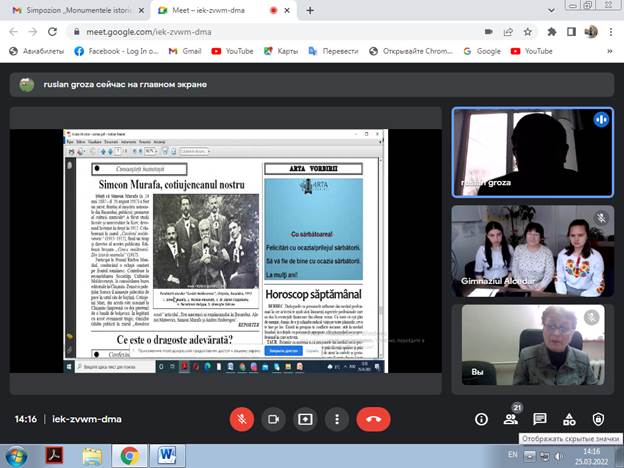624x468 pixels.
Task: Open the YouTube bookmark after Gmail
Action: [x=232, y=51]
